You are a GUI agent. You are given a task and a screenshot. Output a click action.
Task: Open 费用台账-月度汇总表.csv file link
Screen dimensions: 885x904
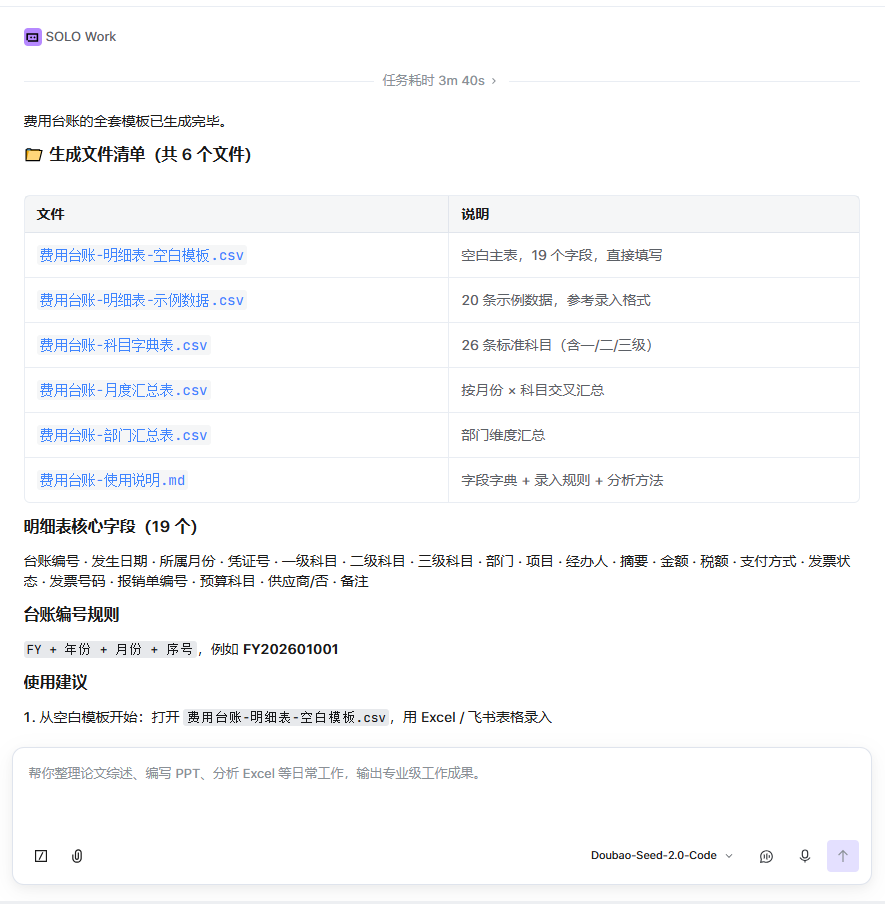(x=123, y=390)
